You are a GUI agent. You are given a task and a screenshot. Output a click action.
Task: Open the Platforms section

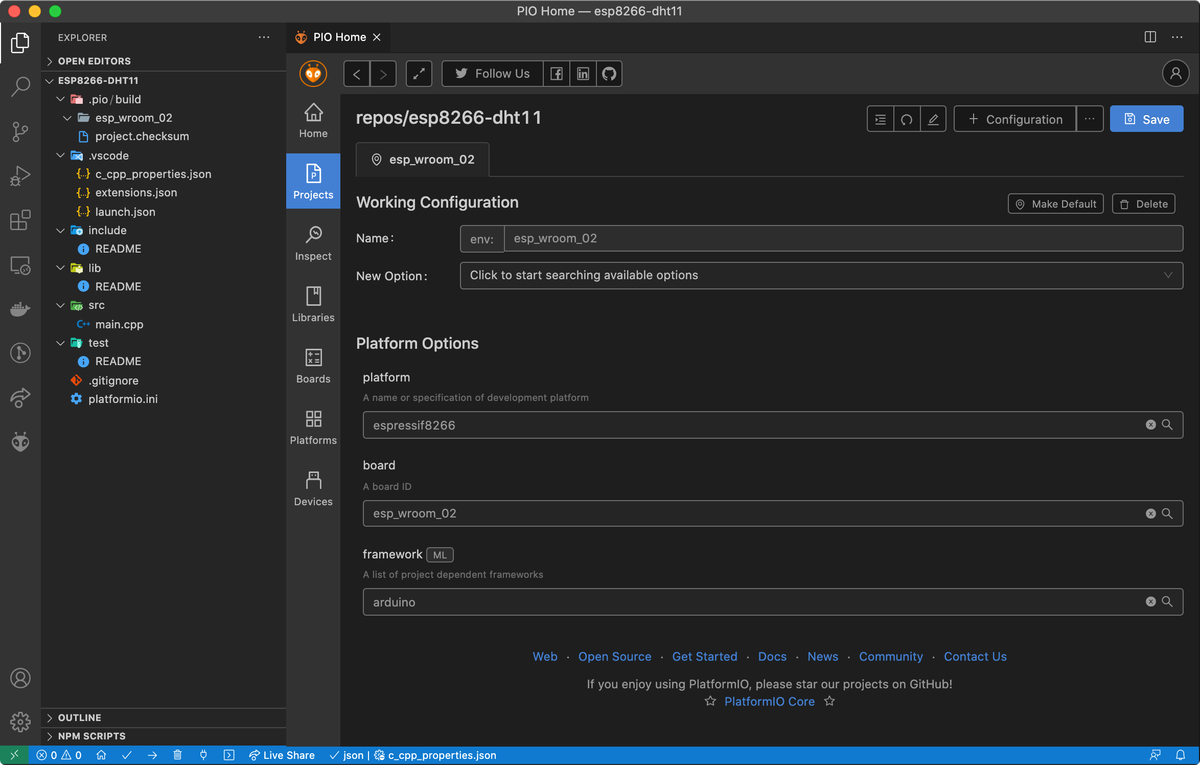313,428
